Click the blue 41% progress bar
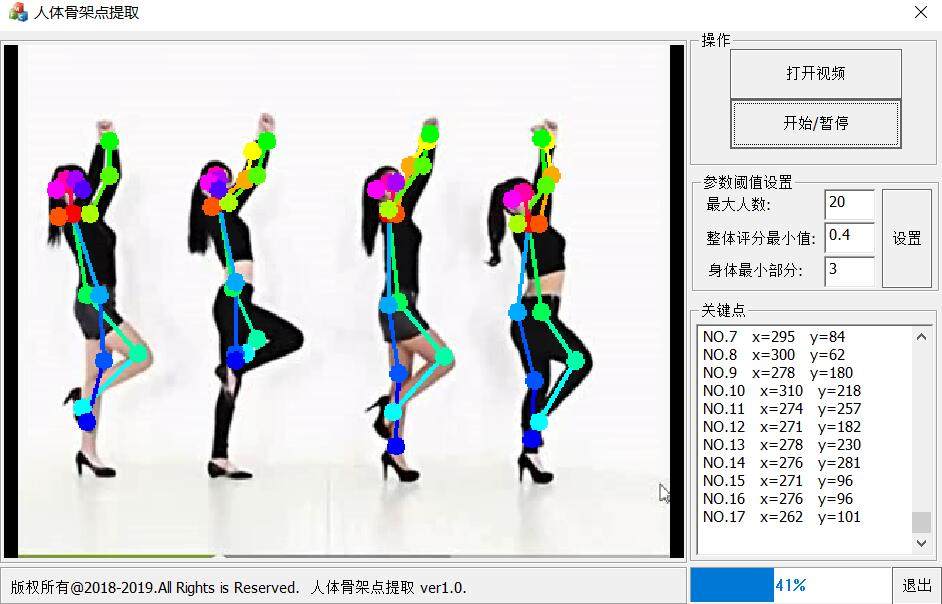 point(791,585)
